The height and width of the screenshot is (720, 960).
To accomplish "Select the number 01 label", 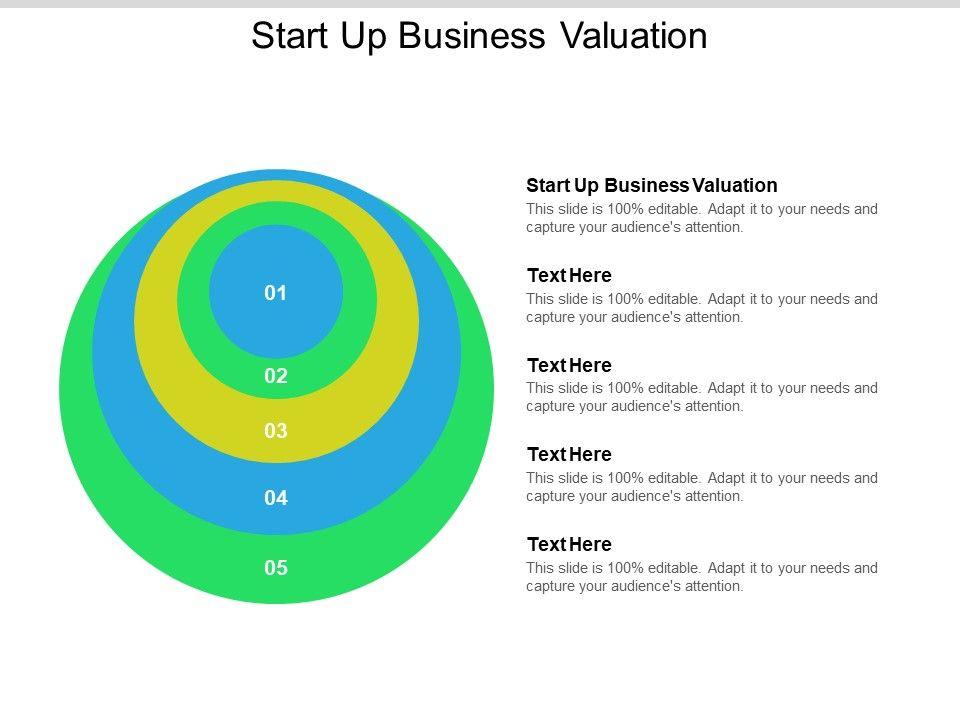I will 276,293.
